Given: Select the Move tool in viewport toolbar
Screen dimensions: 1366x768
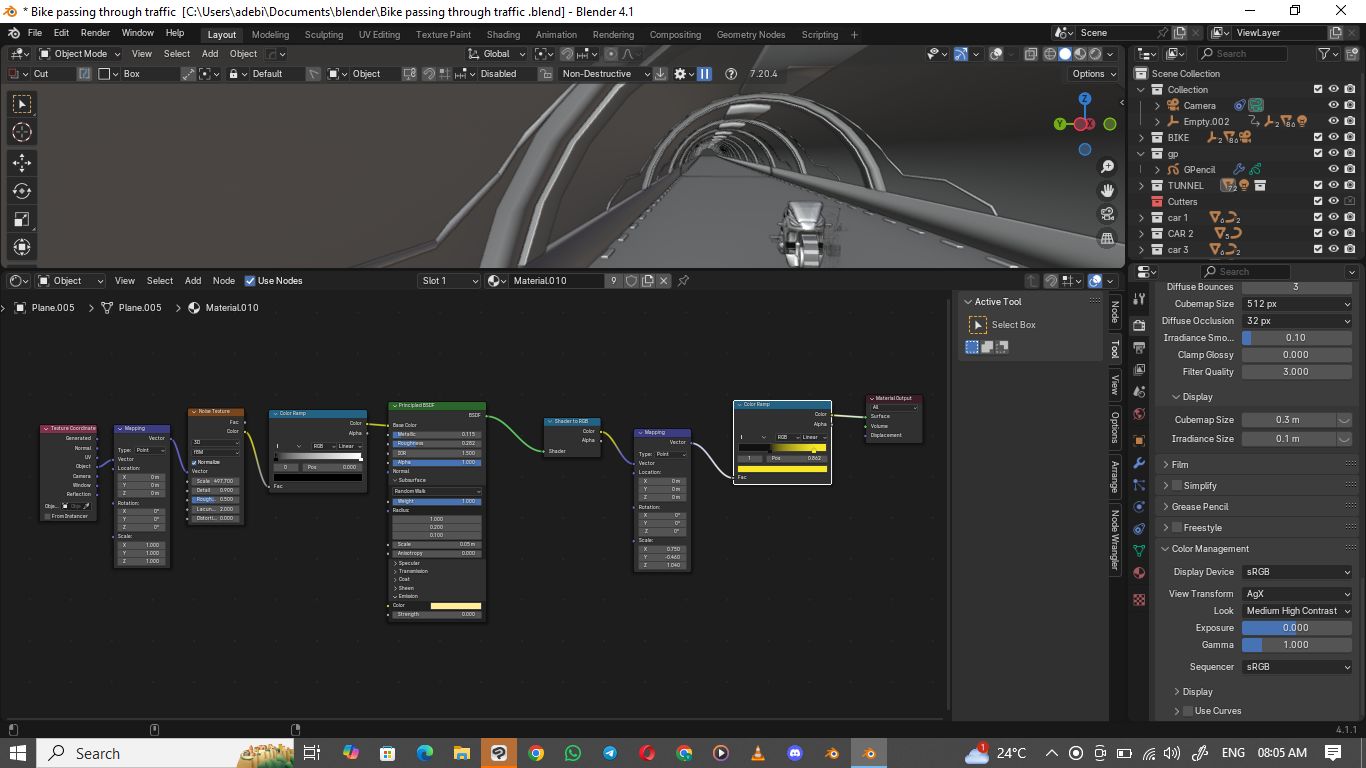Looking at the screenshot, I should point(22,162).
